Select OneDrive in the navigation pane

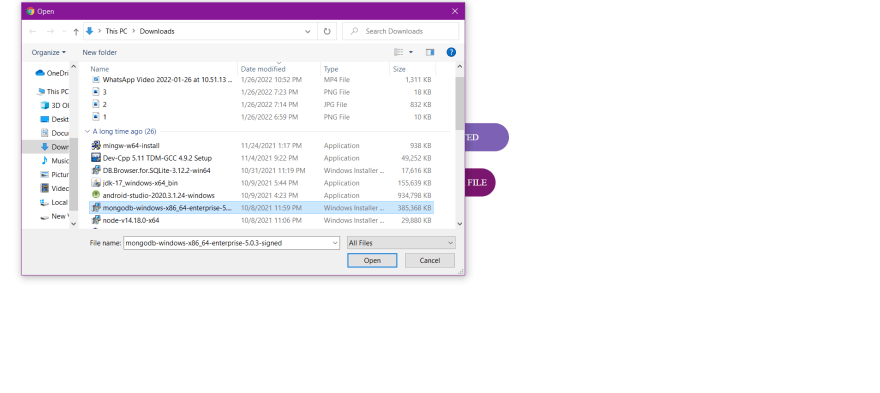click(52, 73)
